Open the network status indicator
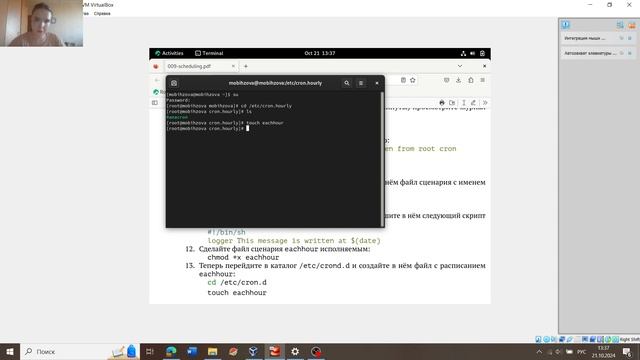The image size is (640, 360). point(463,53)
